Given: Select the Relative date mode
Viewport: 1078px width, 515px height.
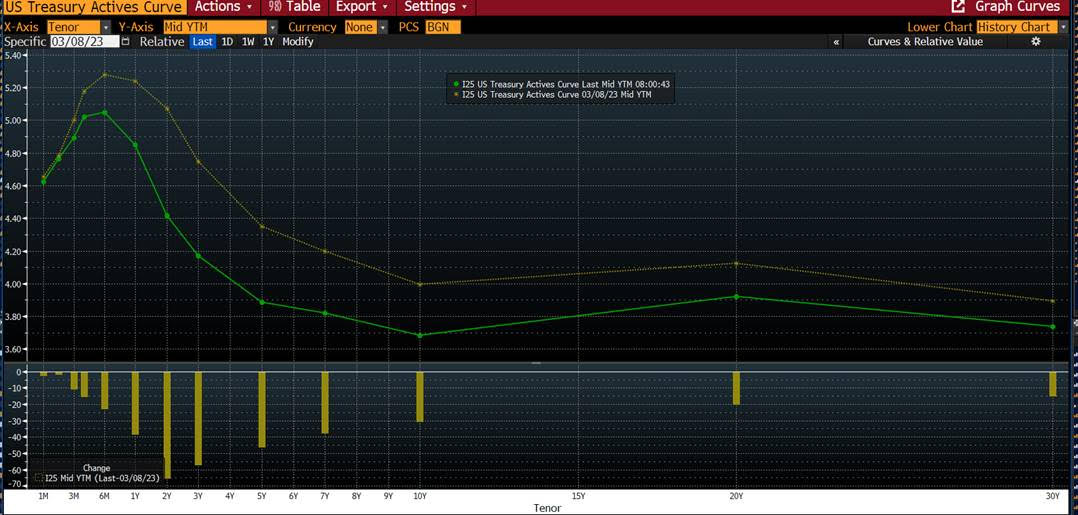Looking at the screenshot, I should [162, 41].
